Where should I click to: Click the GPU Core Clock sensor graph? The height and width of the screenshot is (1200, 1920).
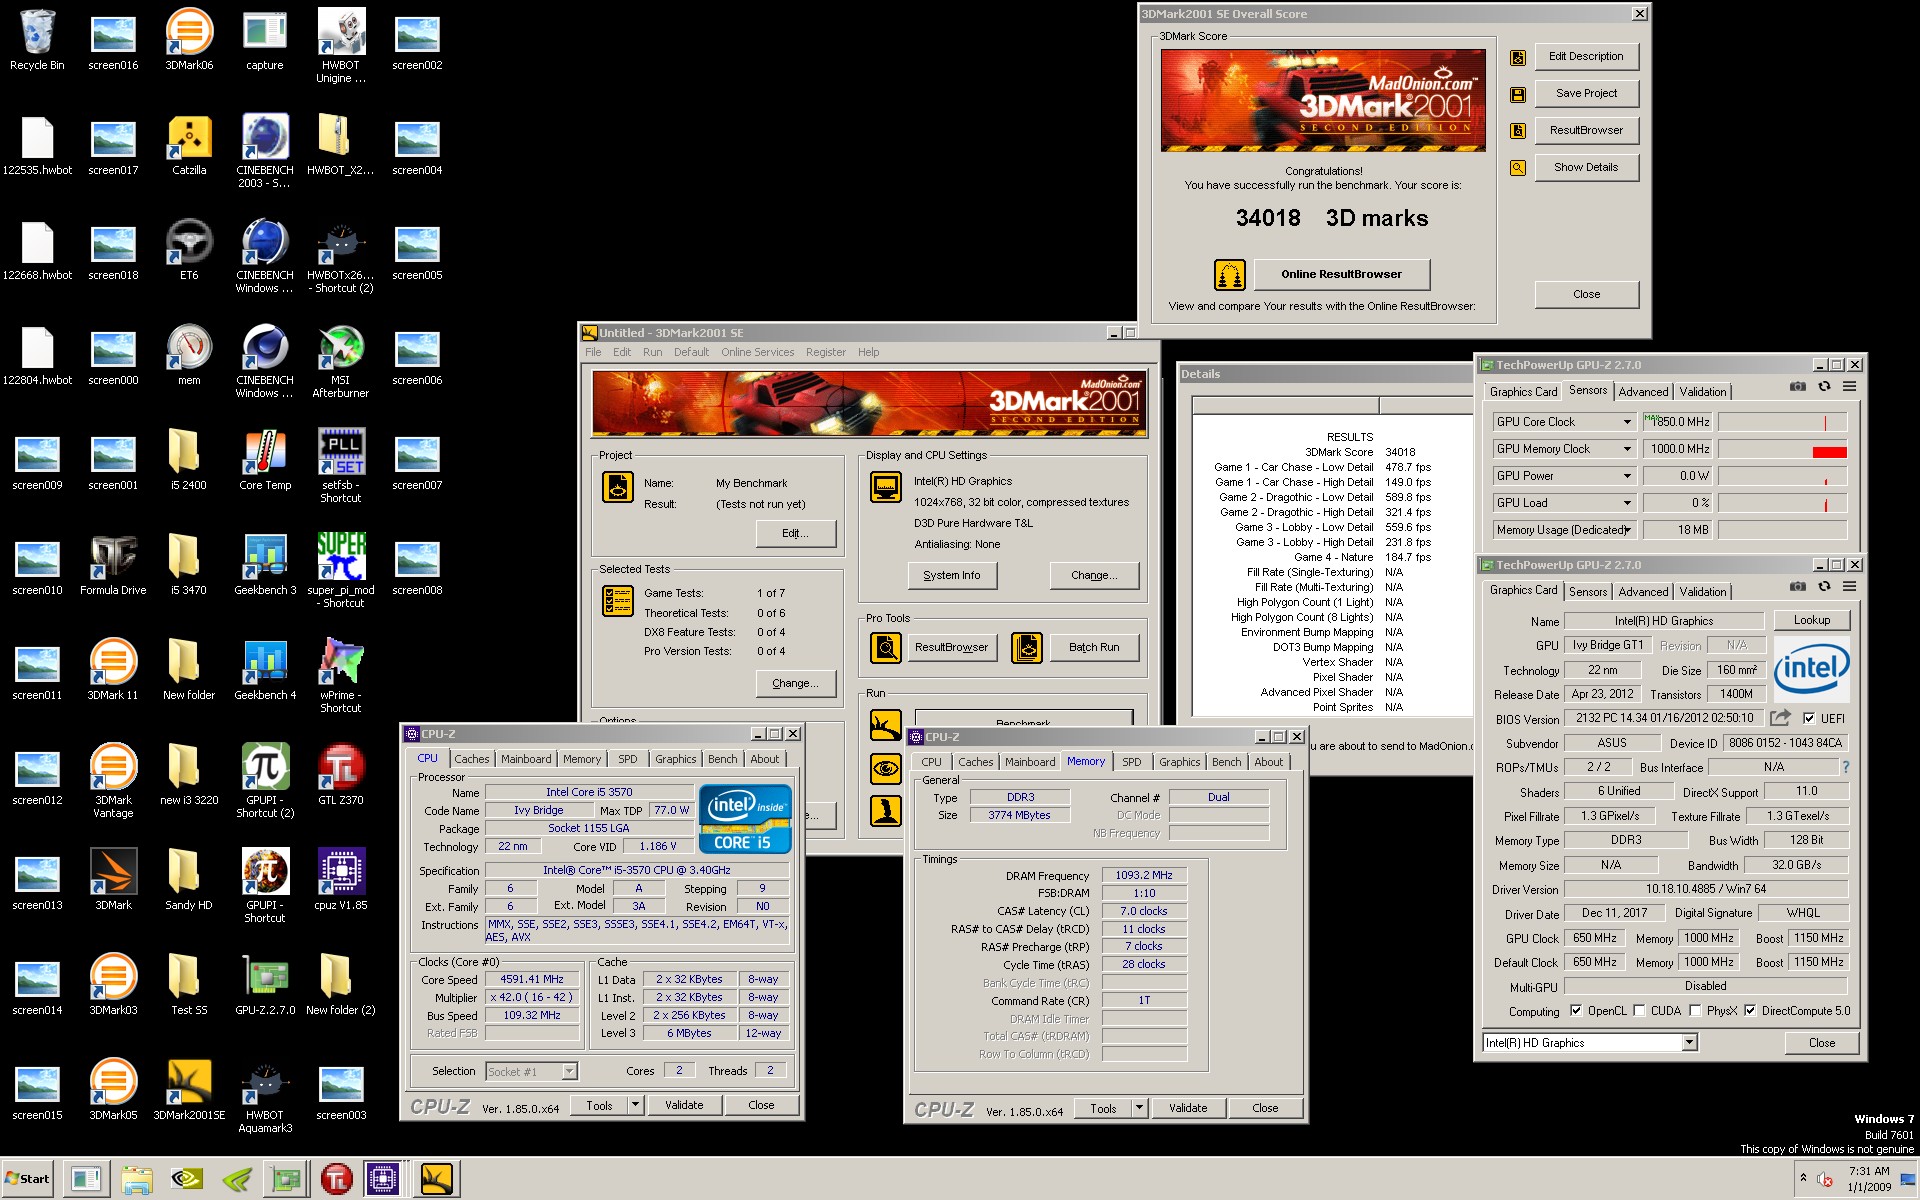1783,422
